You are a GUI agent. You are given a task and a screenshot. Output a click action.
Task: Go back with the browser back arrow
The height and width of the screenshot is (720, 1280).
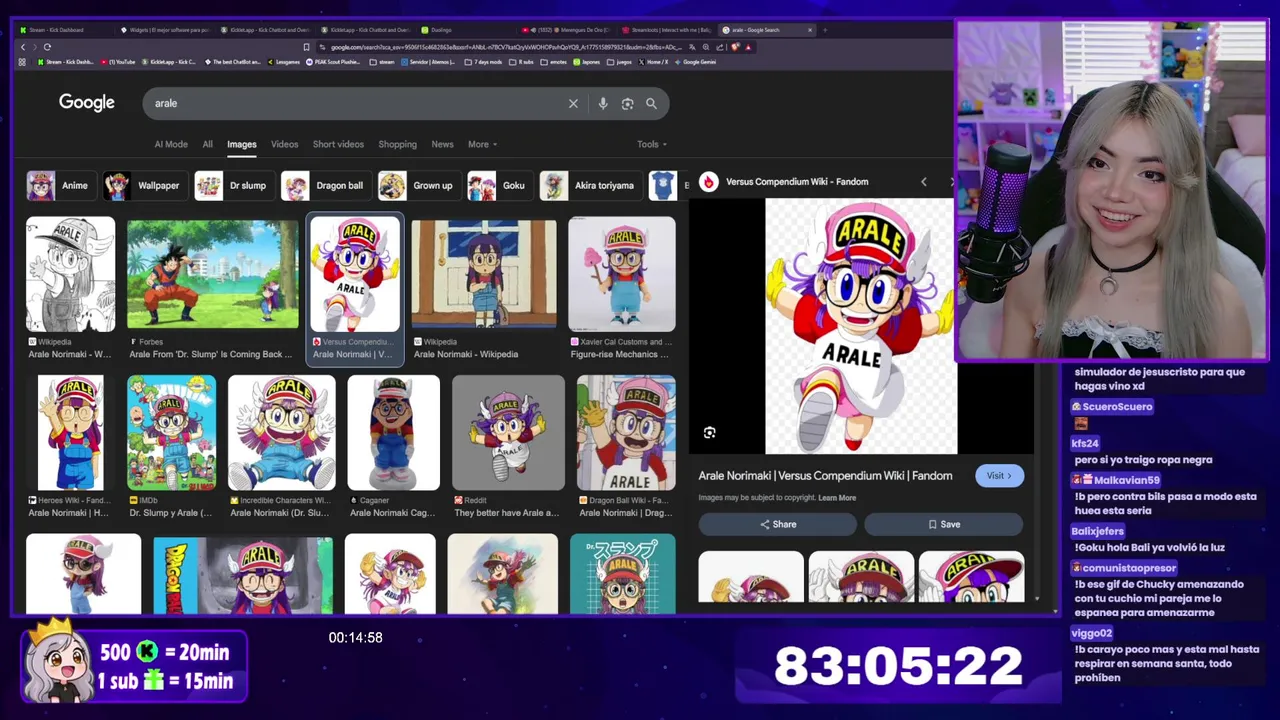23,47
